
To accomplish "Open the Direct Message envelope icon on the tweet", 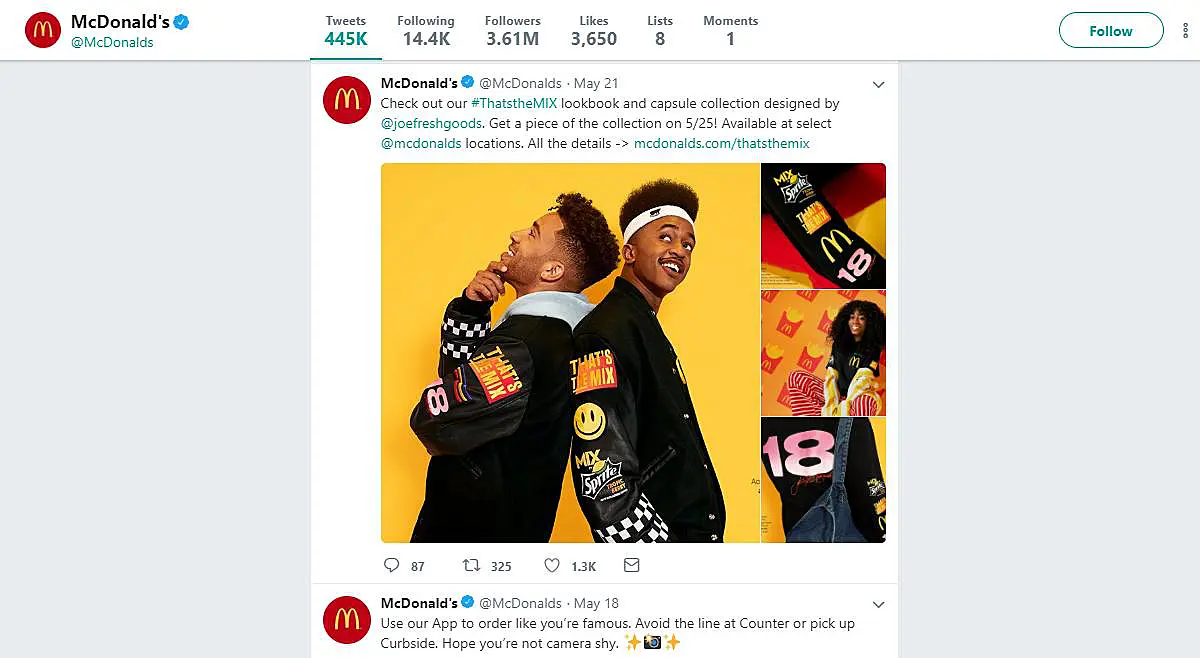I will click(x=631, y=565).
